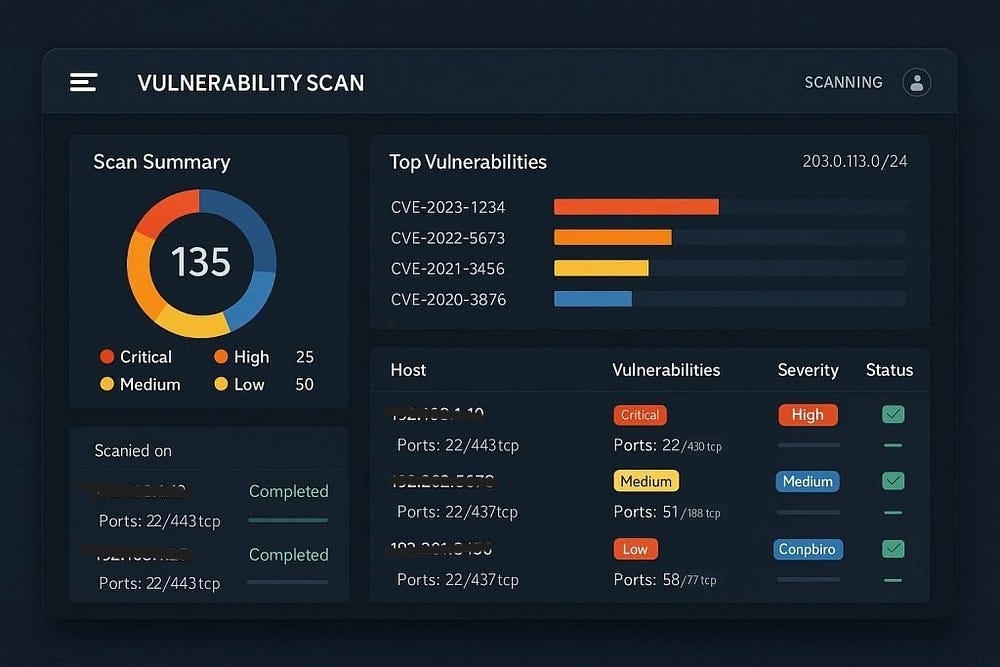Select CVE-2021-3456 entry
Image resolution: width=1000 pixels, height=667 pixels.
point(448,268)
